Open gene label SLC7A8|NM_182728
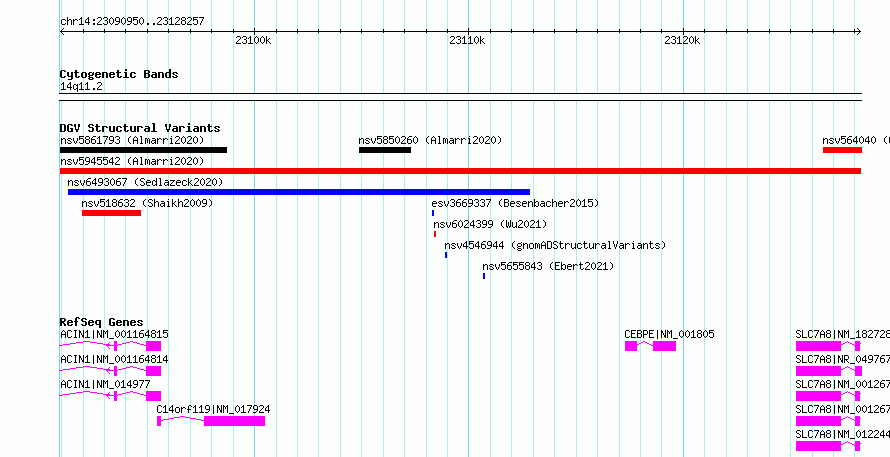Screen dimensions: 890x457 tap(842, 334)
